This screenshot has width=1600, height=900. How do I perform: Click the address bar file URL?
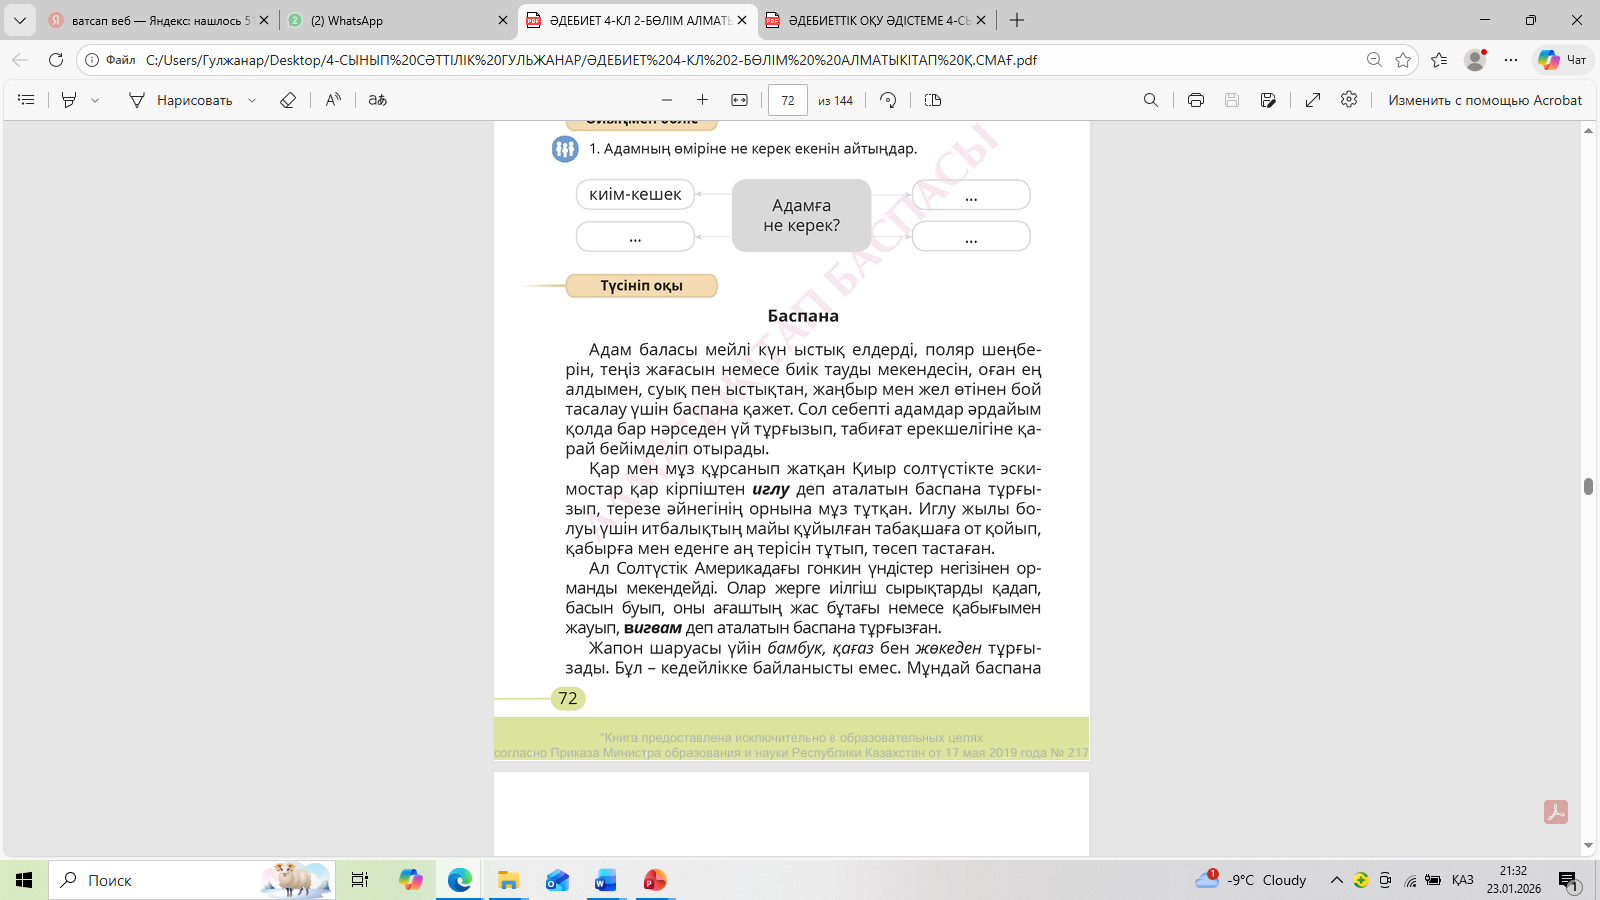[x=591, y=60]
